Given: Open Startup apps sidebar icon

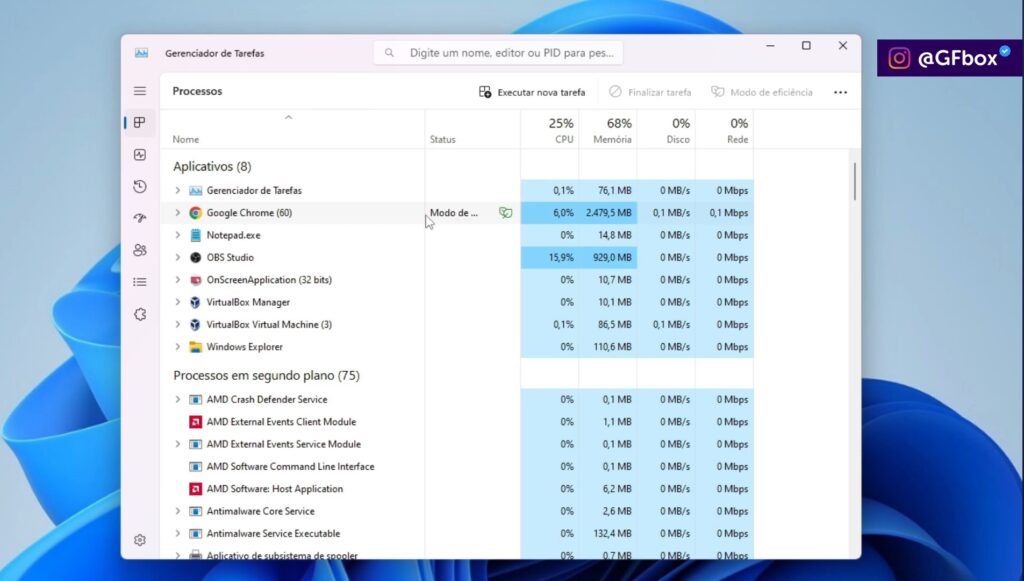Looking at the screenshot, I should tap(140, 218).
